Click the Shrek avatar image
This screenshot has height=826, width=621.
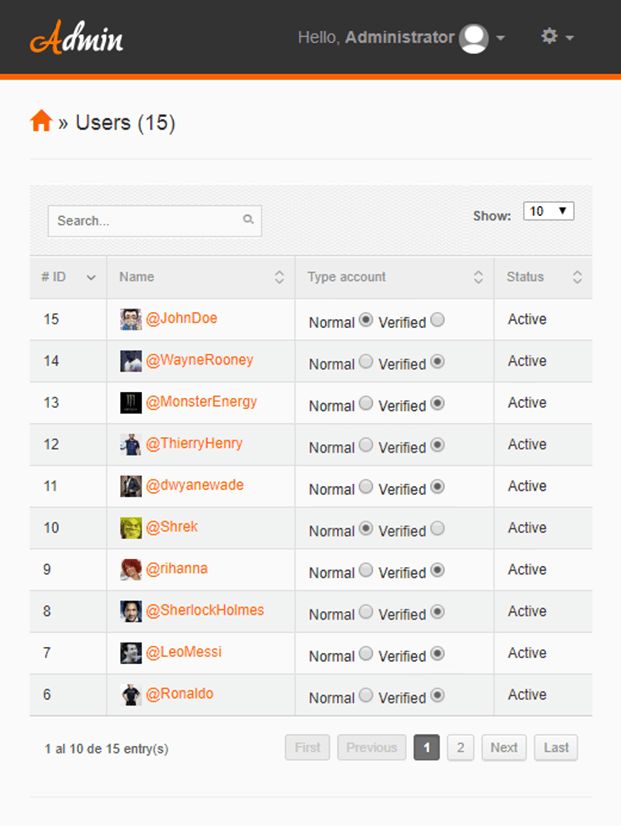(x=131, y=528)
